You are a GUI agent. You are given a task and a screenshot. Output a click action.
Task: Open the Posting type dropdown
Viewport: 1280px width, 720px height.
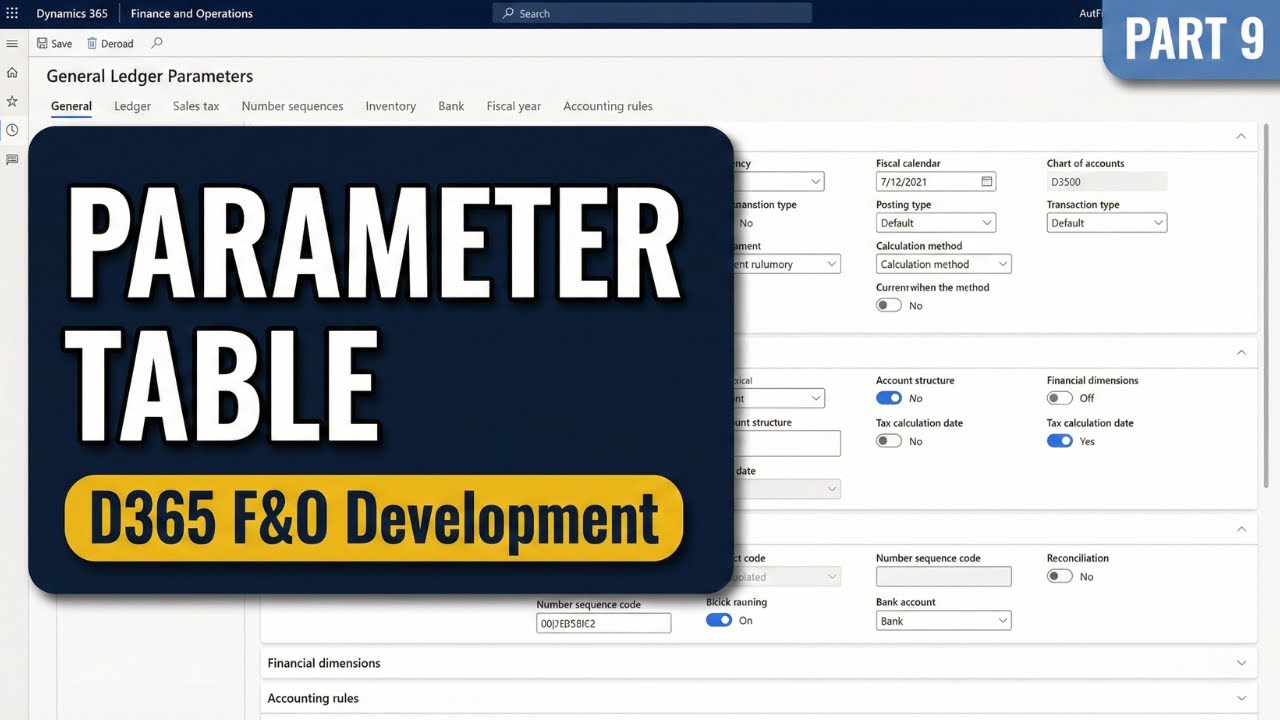click(936, 223)
